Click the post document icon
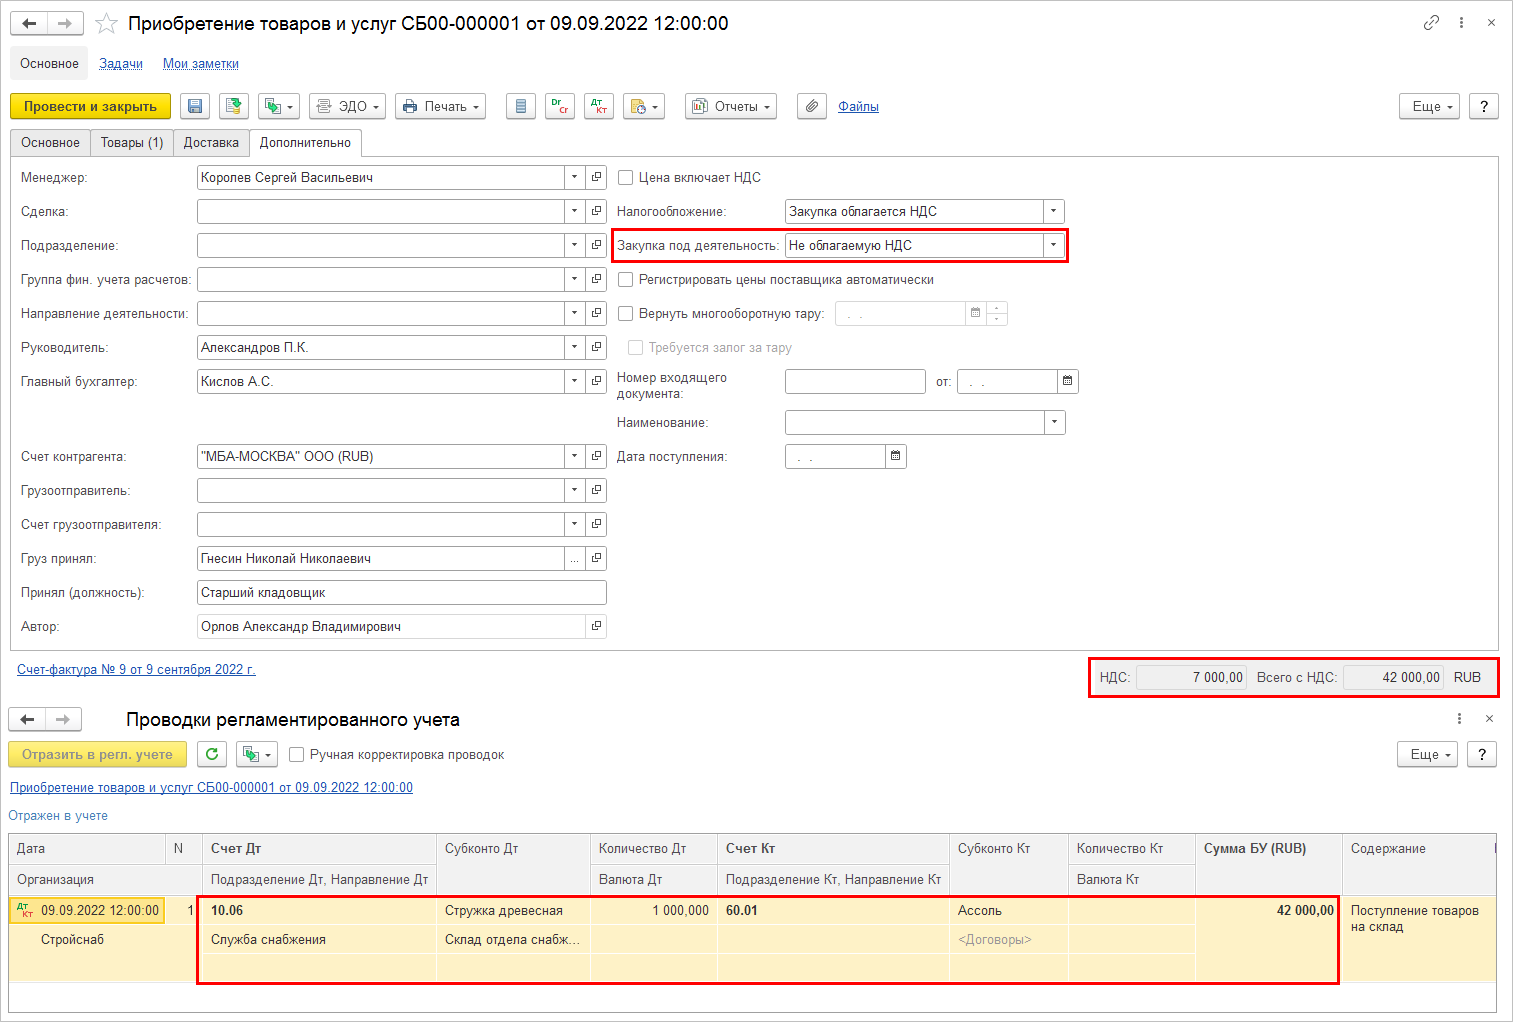This screenshot has width=1513, height=1025. (235, 107)
